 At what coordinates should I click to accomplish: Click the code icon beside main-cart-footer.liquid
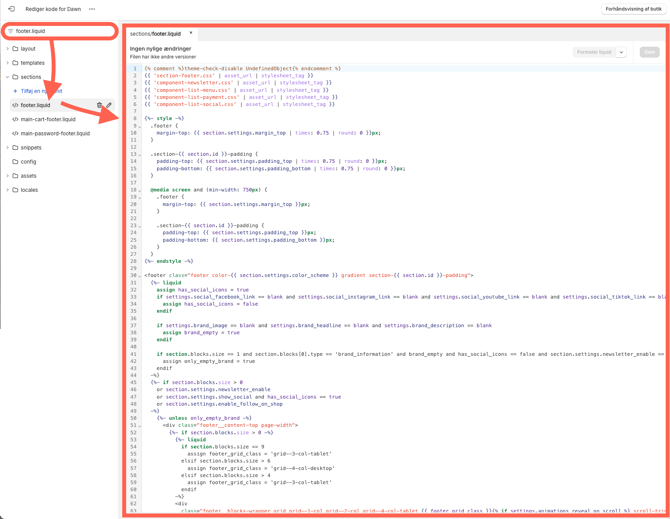pos(15,119)
